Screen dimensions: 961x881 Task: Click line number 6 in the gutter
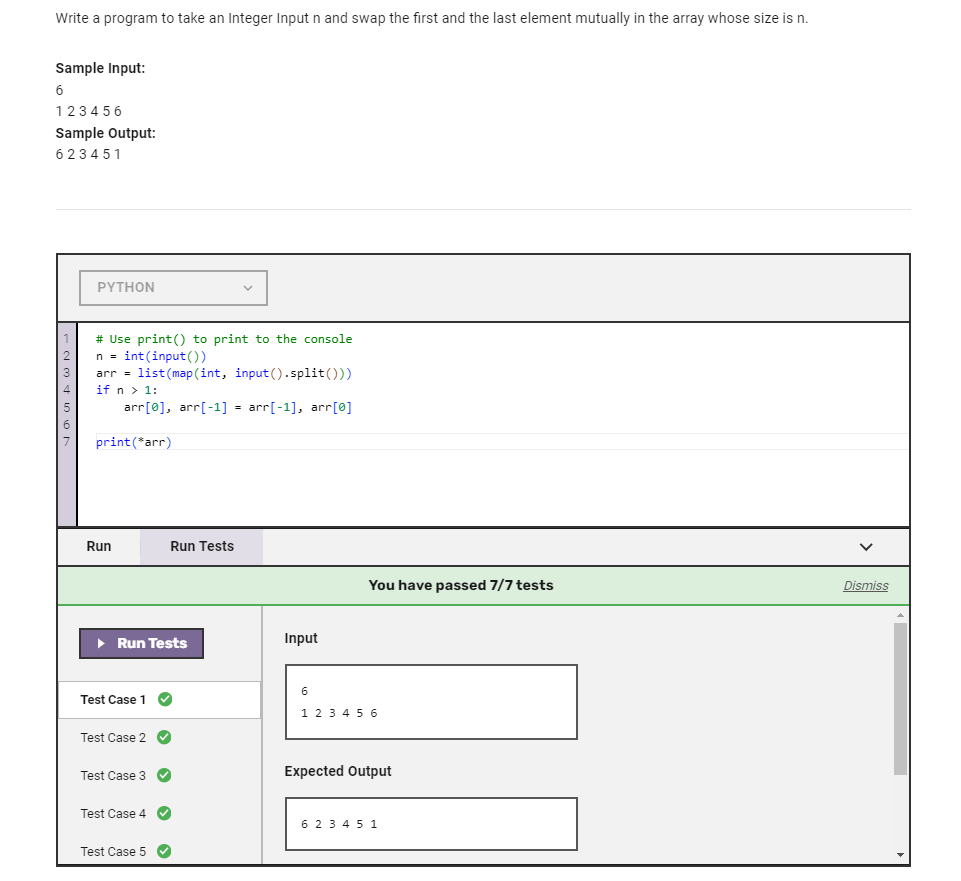[x=66, y=425]
